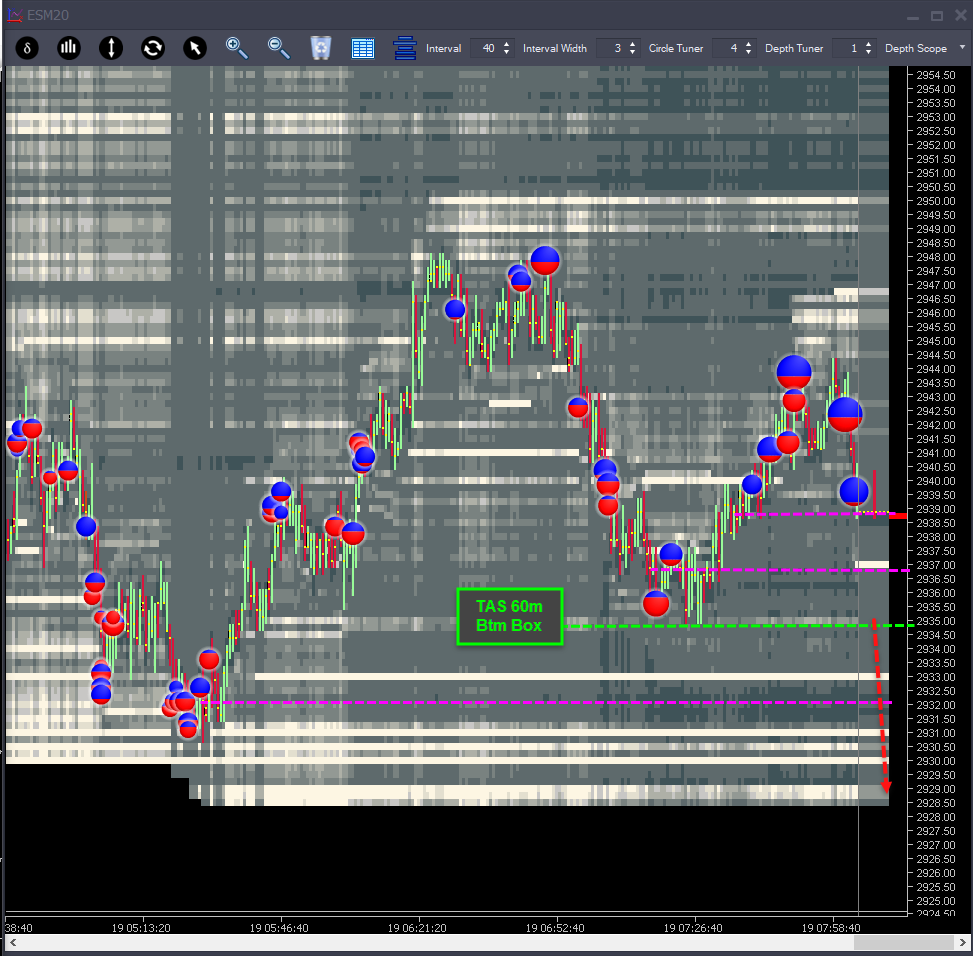Viewport: 973px width, 956px height.
Task: Click the 19 07:58:40 time axis label
Action: 831,928
